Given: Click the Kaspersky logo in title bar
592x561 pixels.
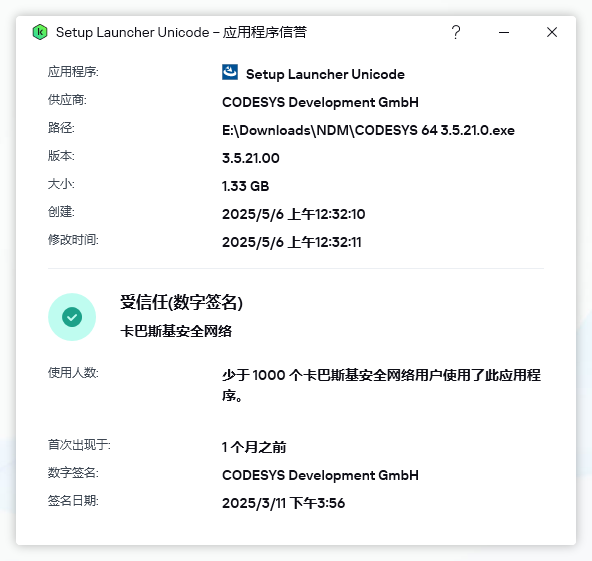Looking at the screenshot, I should [x=40, y=32].
